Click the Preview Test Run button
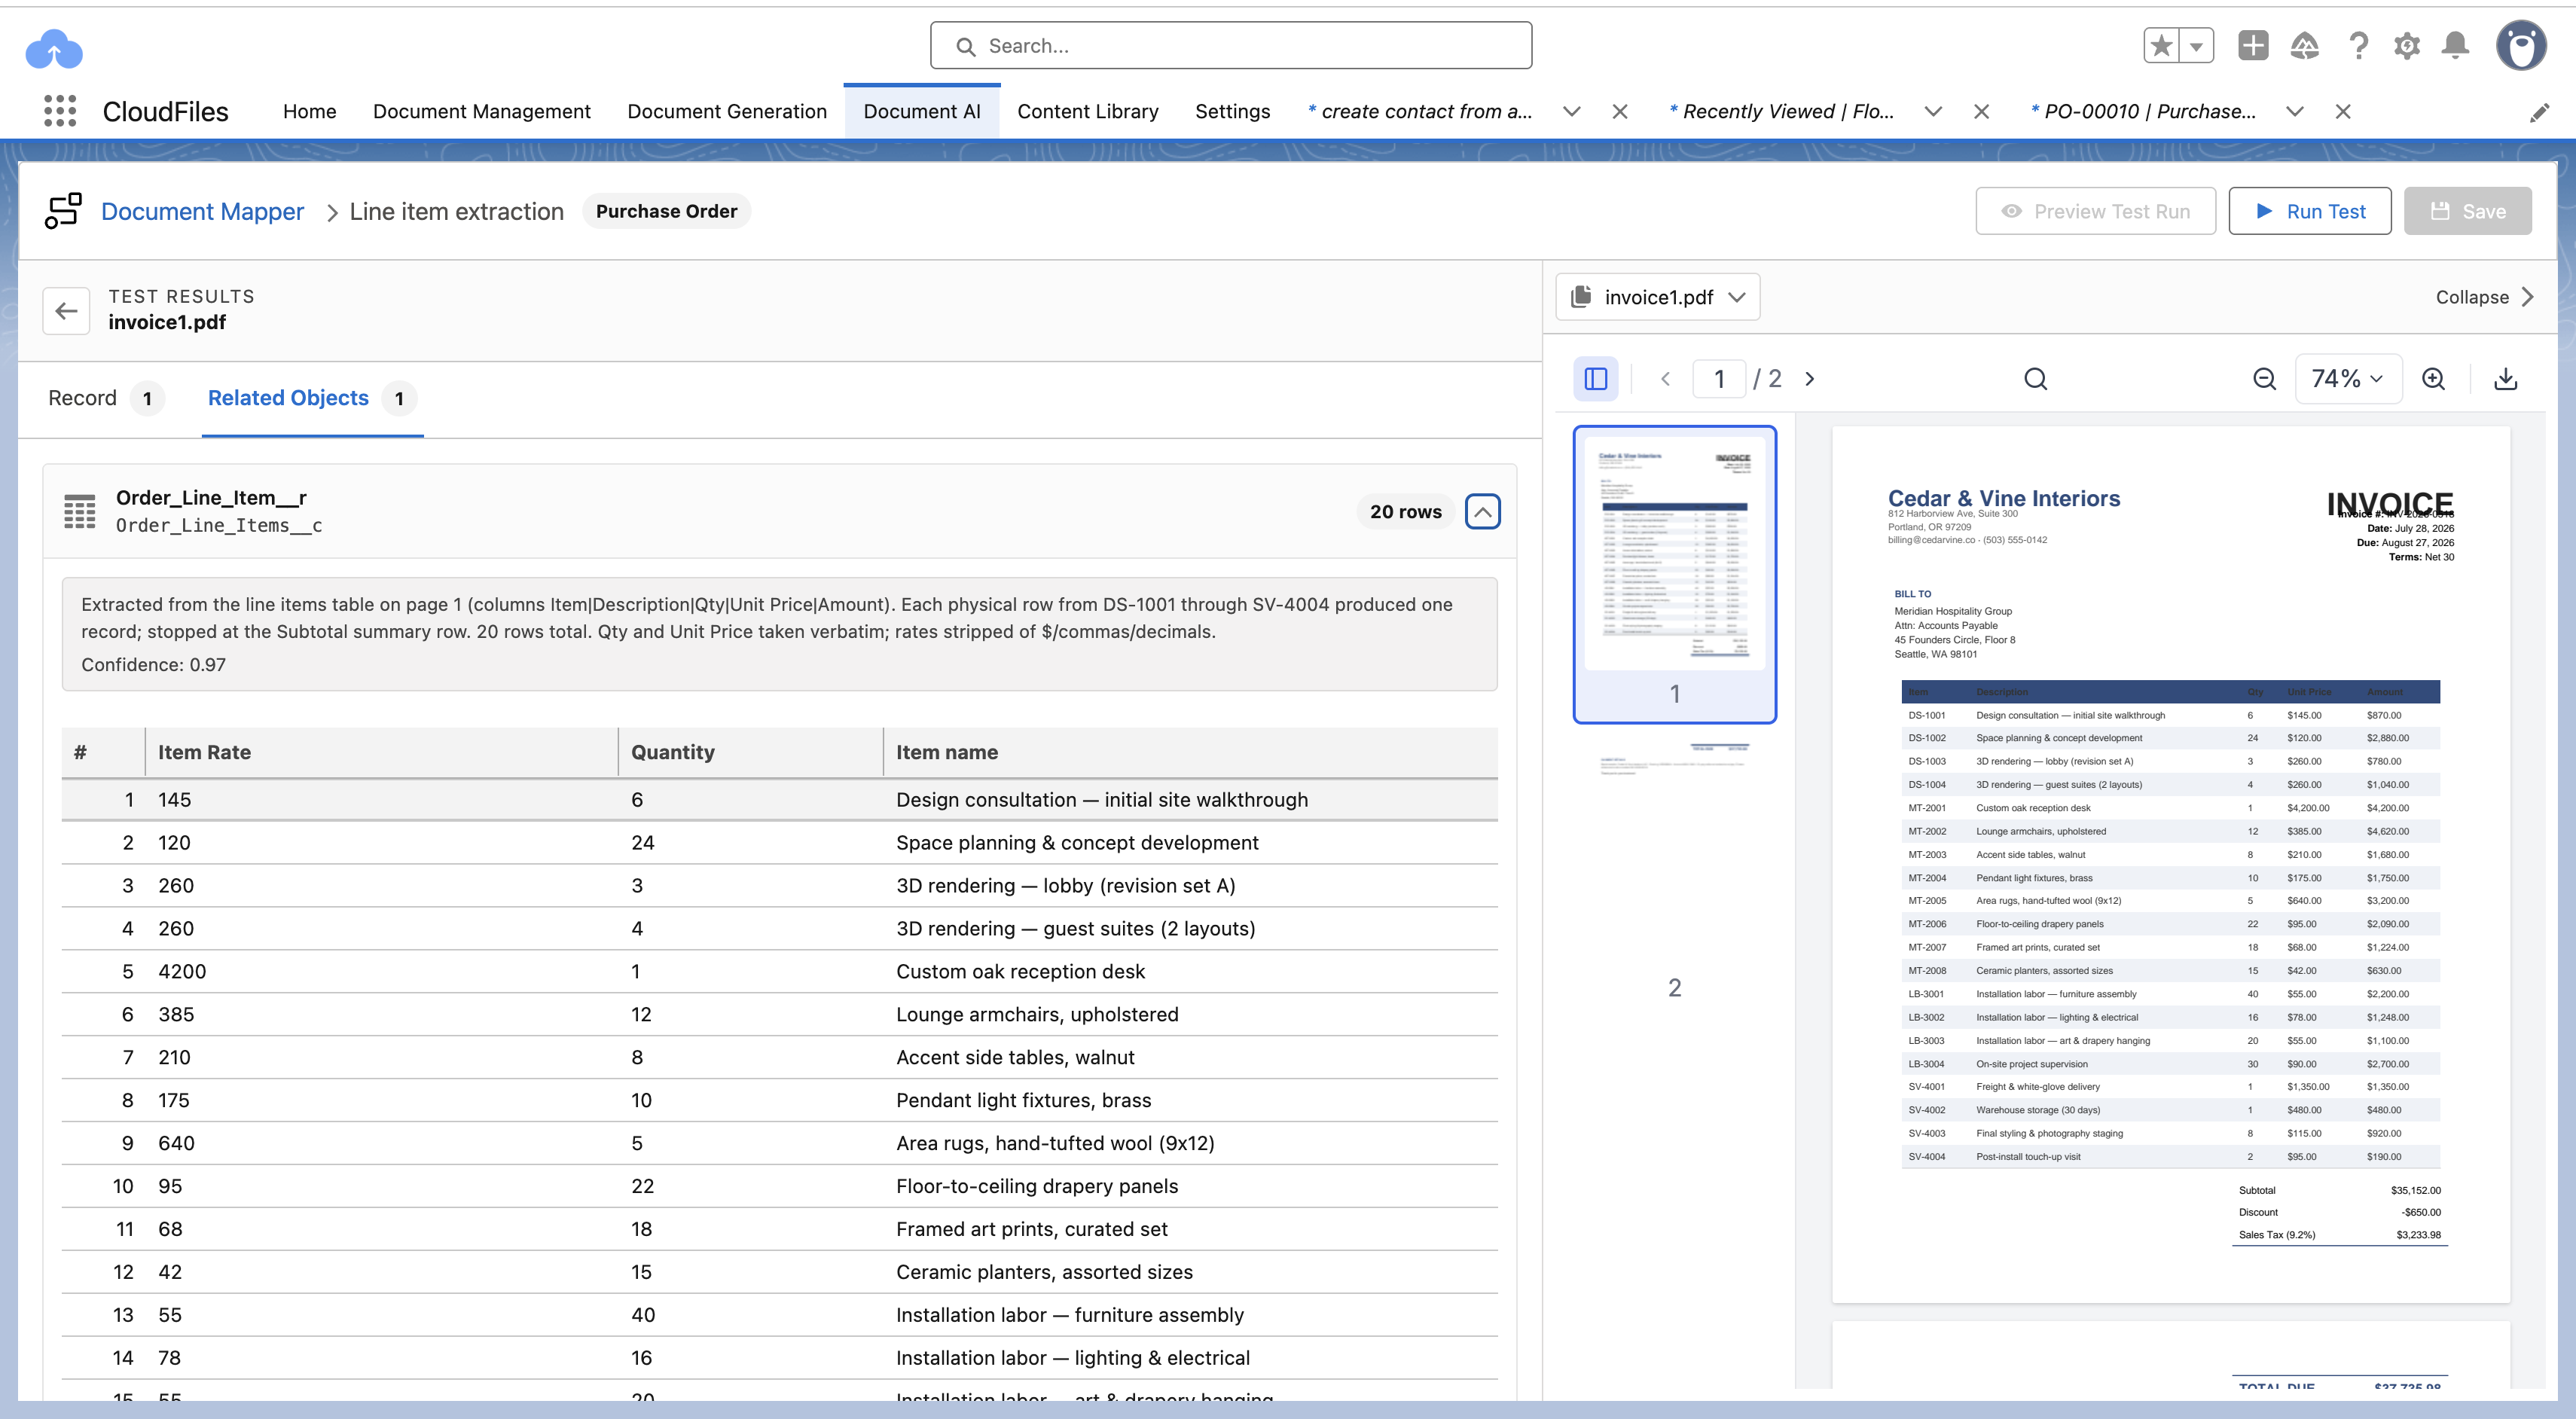Viewport: 2576px width, 1419px height. (x=2096, y=211)
